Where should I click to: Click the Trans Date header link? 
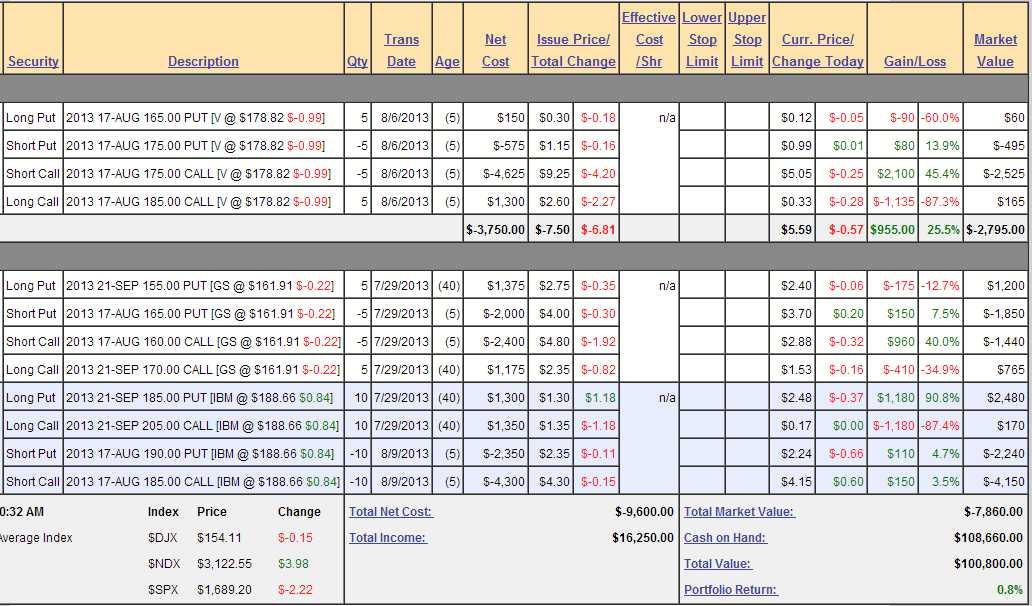(x=401, y=50)
